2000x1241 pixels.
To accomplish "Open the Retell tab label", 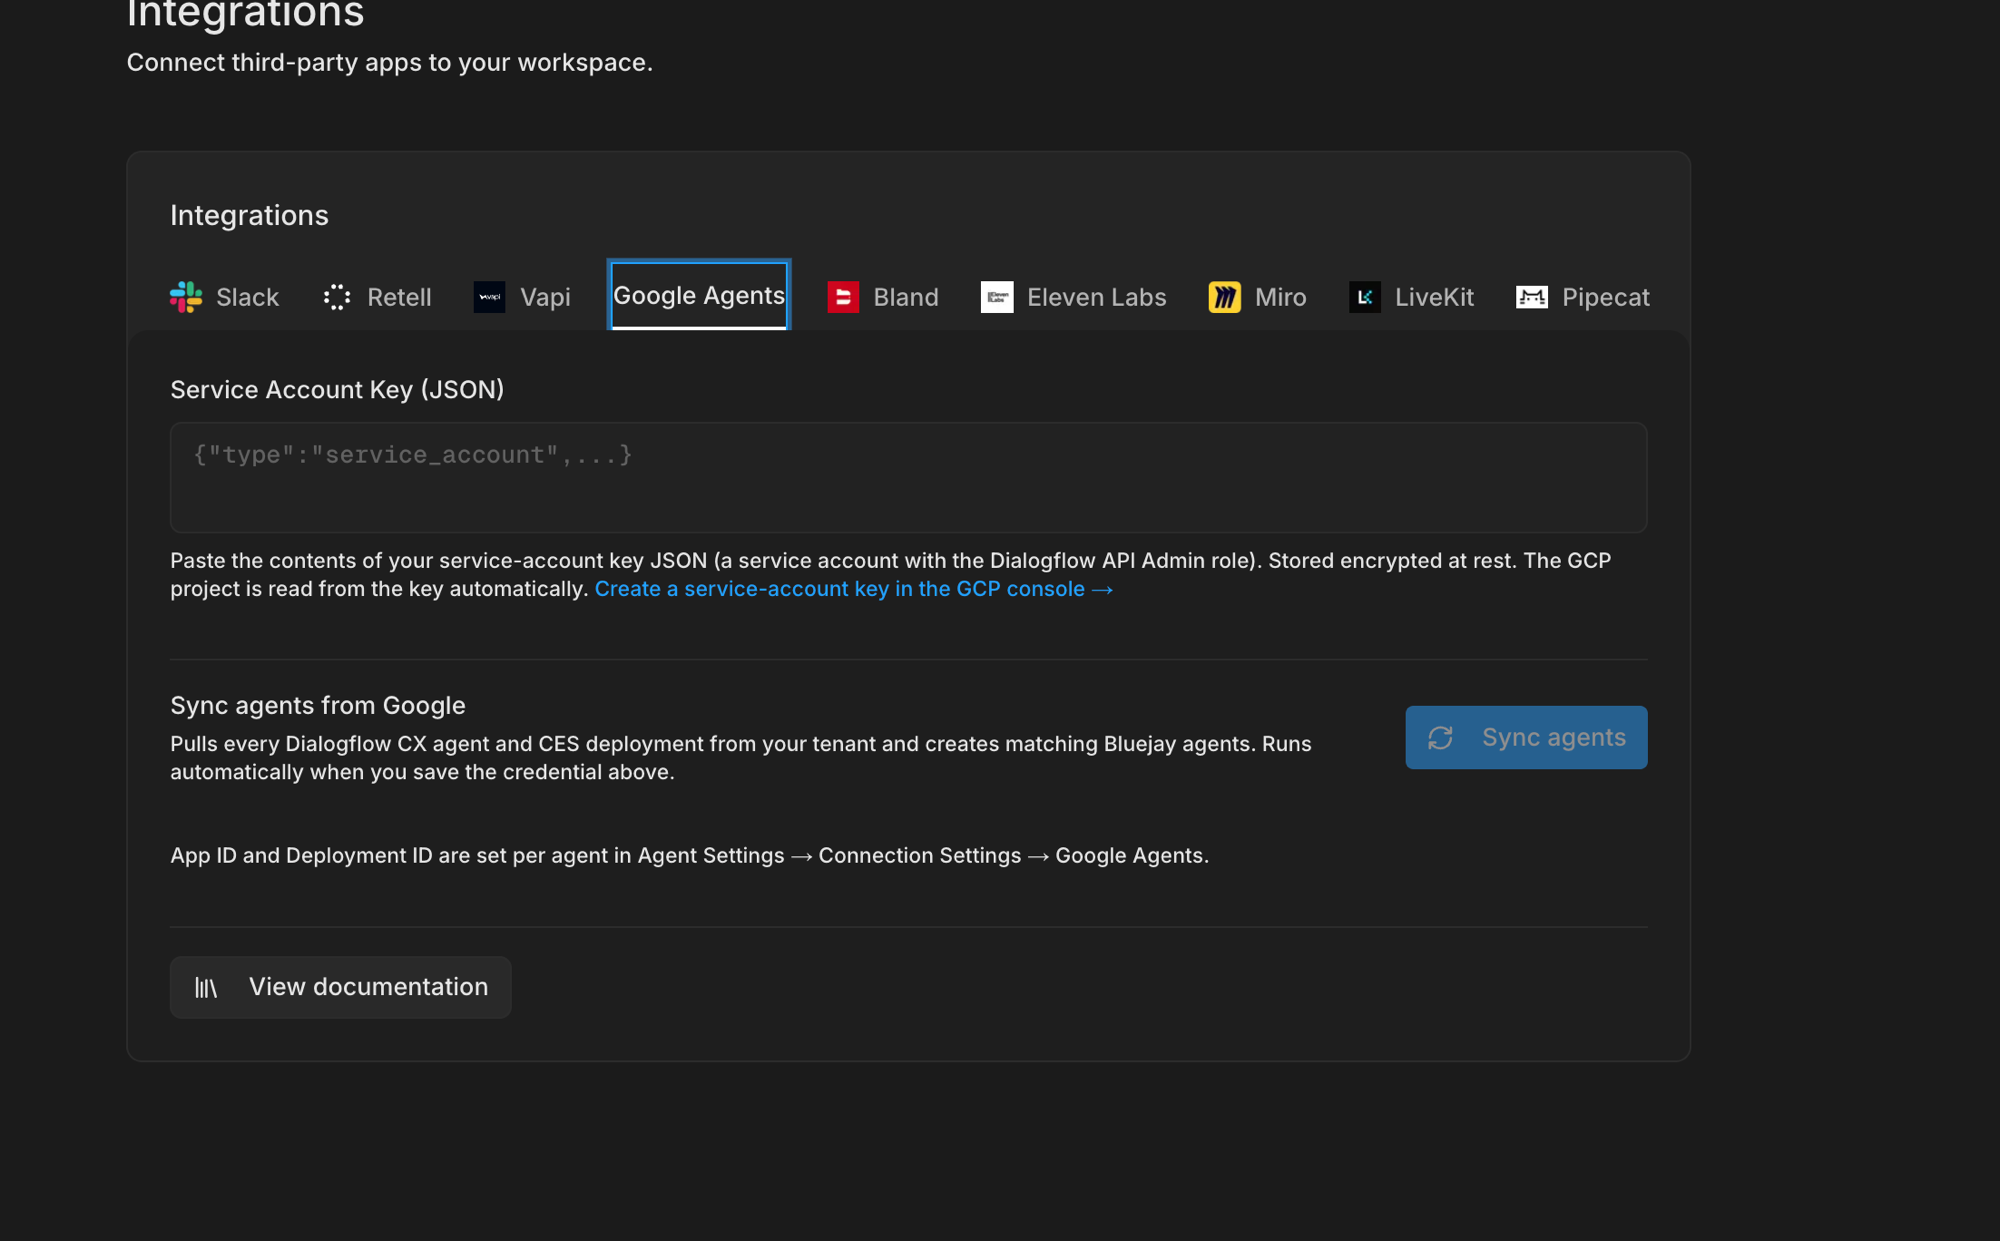I will [399, 297].
